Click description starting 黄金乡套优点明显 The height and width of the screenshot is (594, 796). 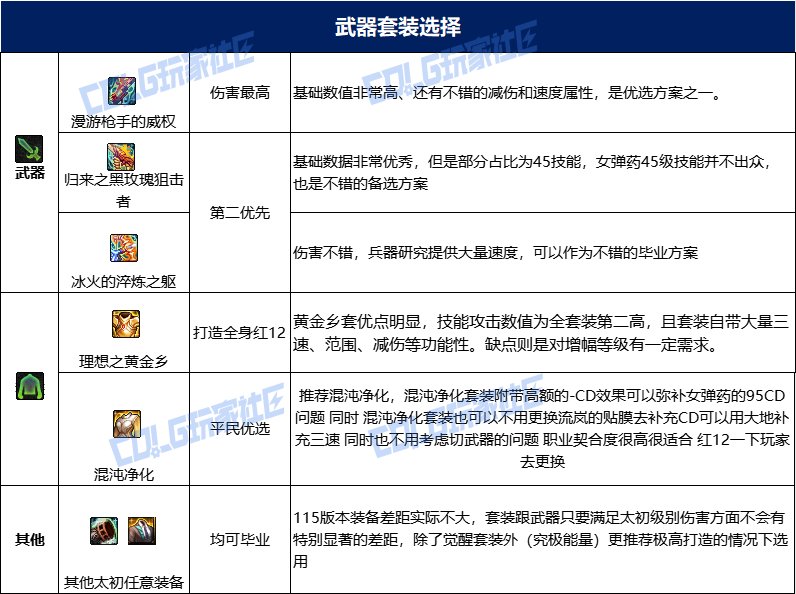pos(541,333)
